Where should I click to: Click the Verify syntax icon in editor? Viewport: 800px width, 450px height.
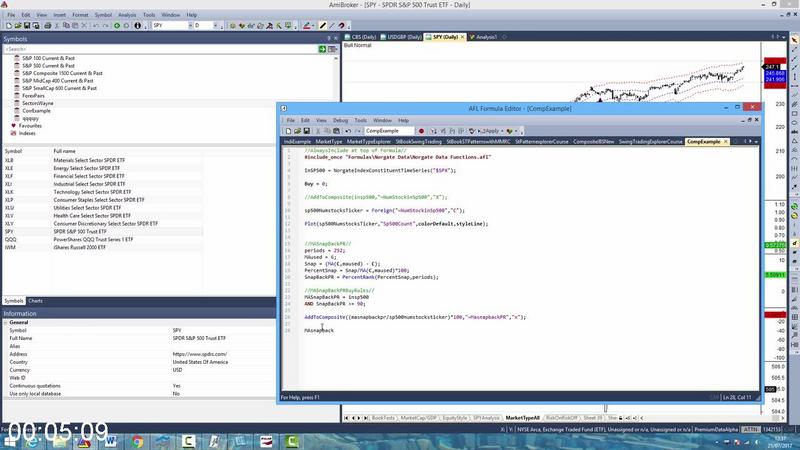(472, 131)
